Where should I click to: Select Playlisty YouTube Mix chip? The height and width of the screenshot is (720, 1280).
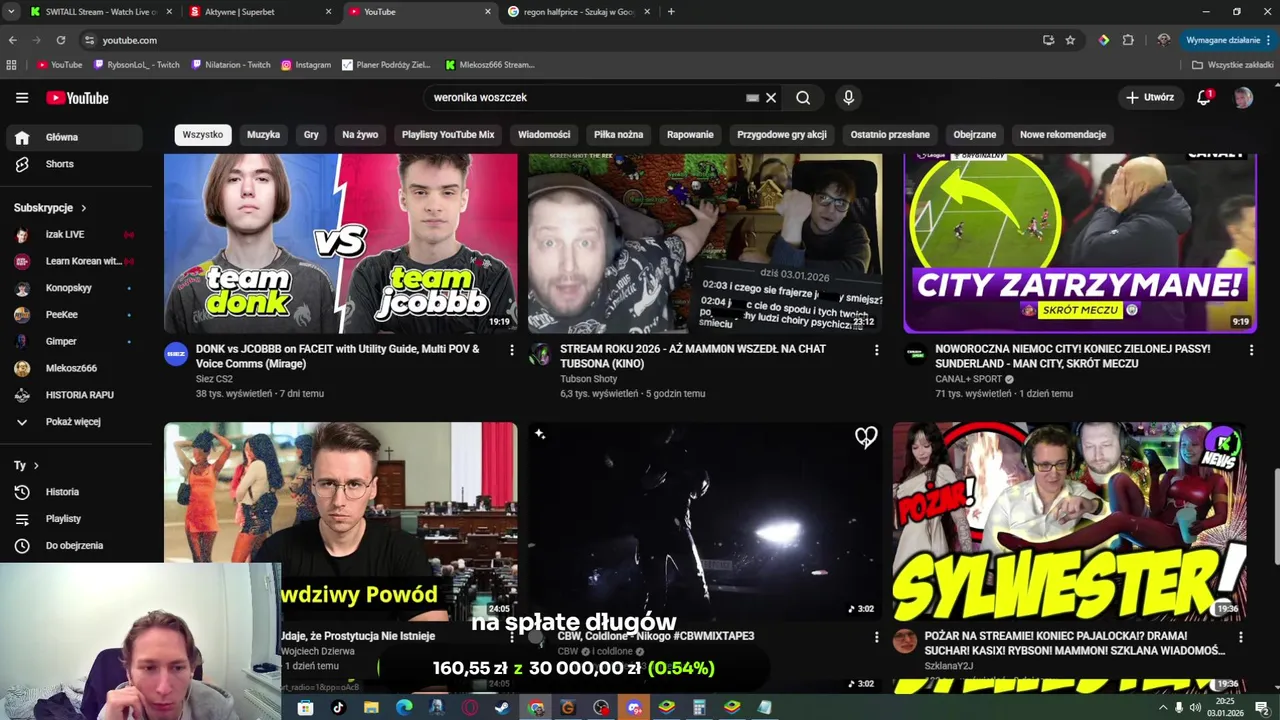(x=448, y=134)
